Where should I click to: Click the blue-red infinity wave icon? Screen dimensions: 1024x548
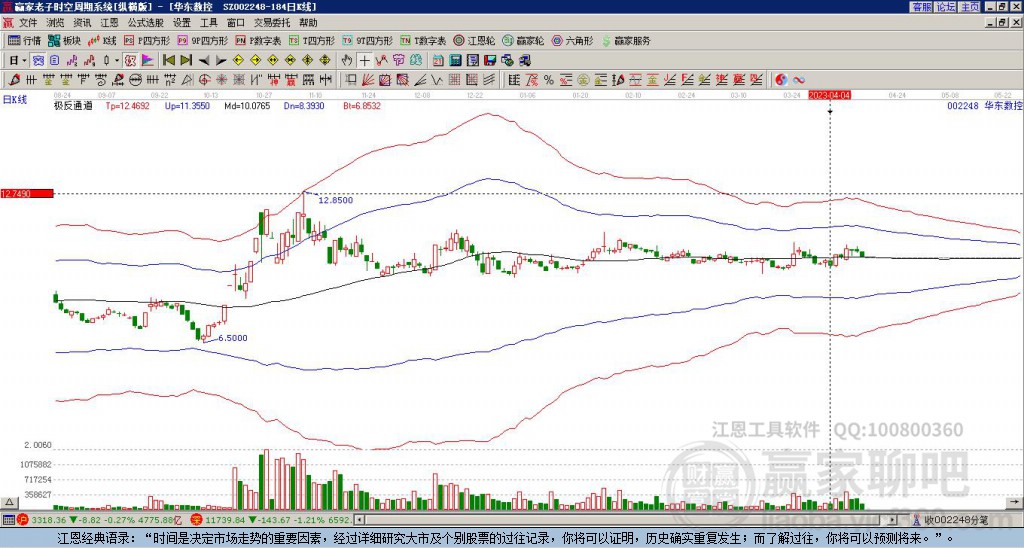(799, 80)
